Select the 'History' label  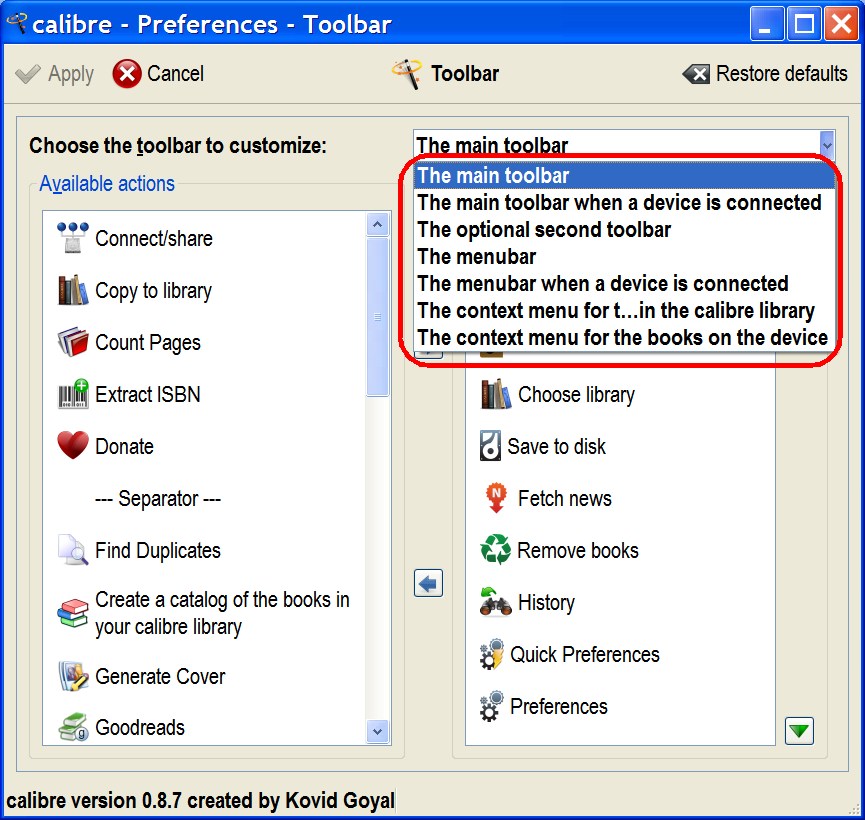pos(547,603)
